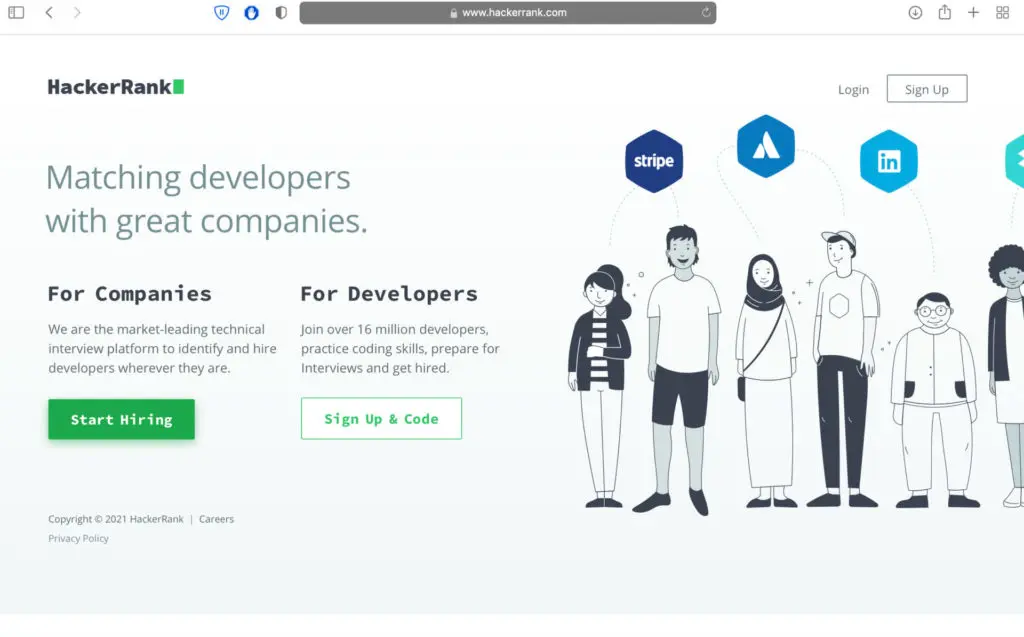Select the LinkedIn company icon
Viewport: 1024px width, 637px height.
pos(888,159)
